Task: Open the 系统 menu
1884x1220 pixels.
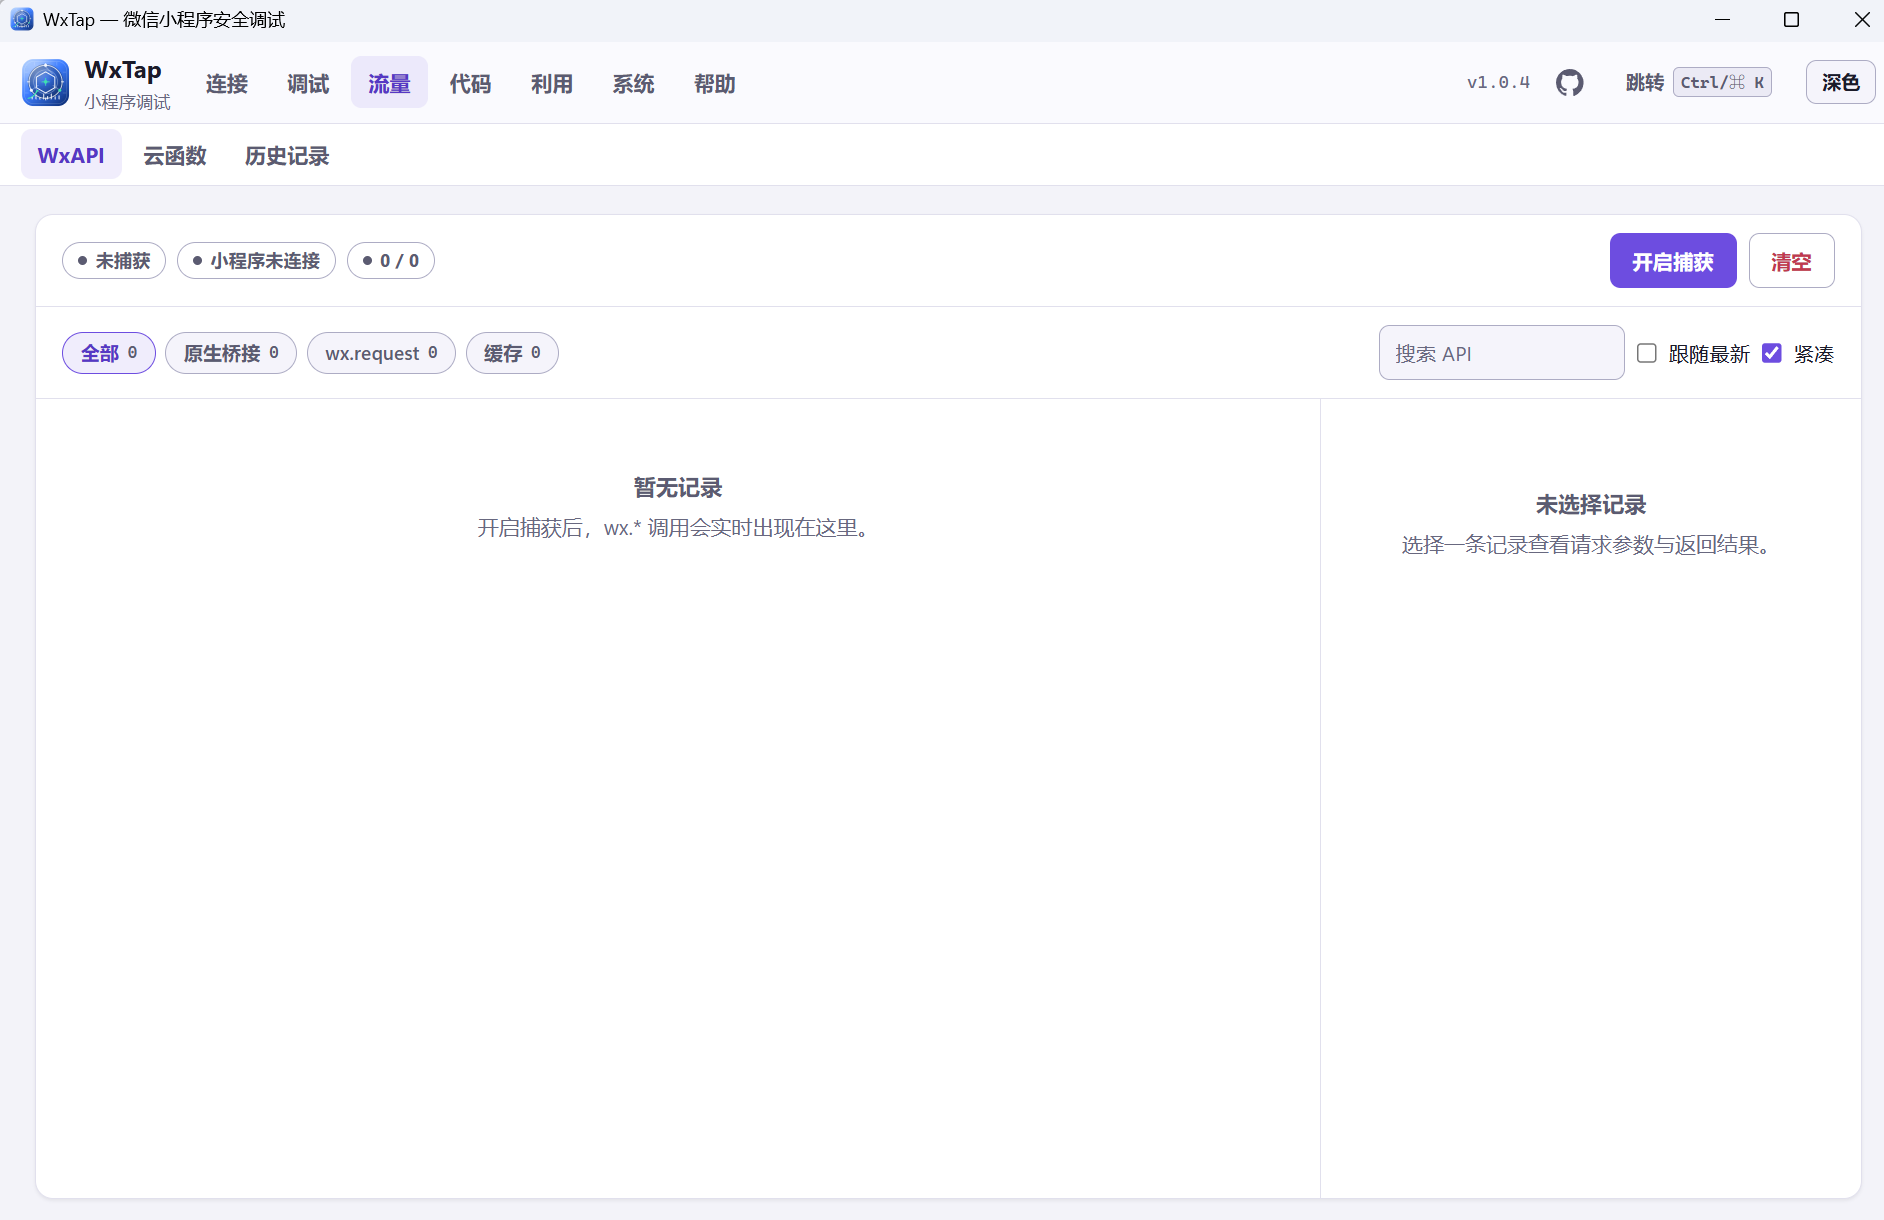Action: tap(633, 83)
